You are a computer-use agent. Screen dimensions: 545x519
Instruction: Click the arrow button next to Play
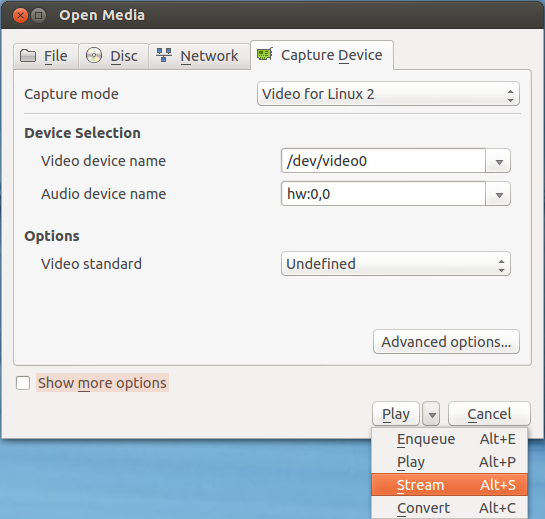tap(431, 414)
